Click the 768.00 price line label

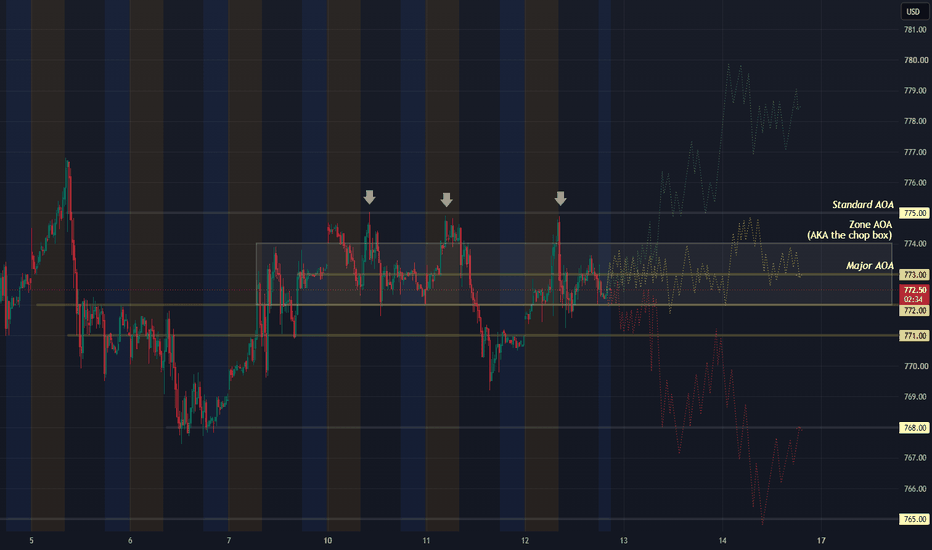tap(914, 428)
